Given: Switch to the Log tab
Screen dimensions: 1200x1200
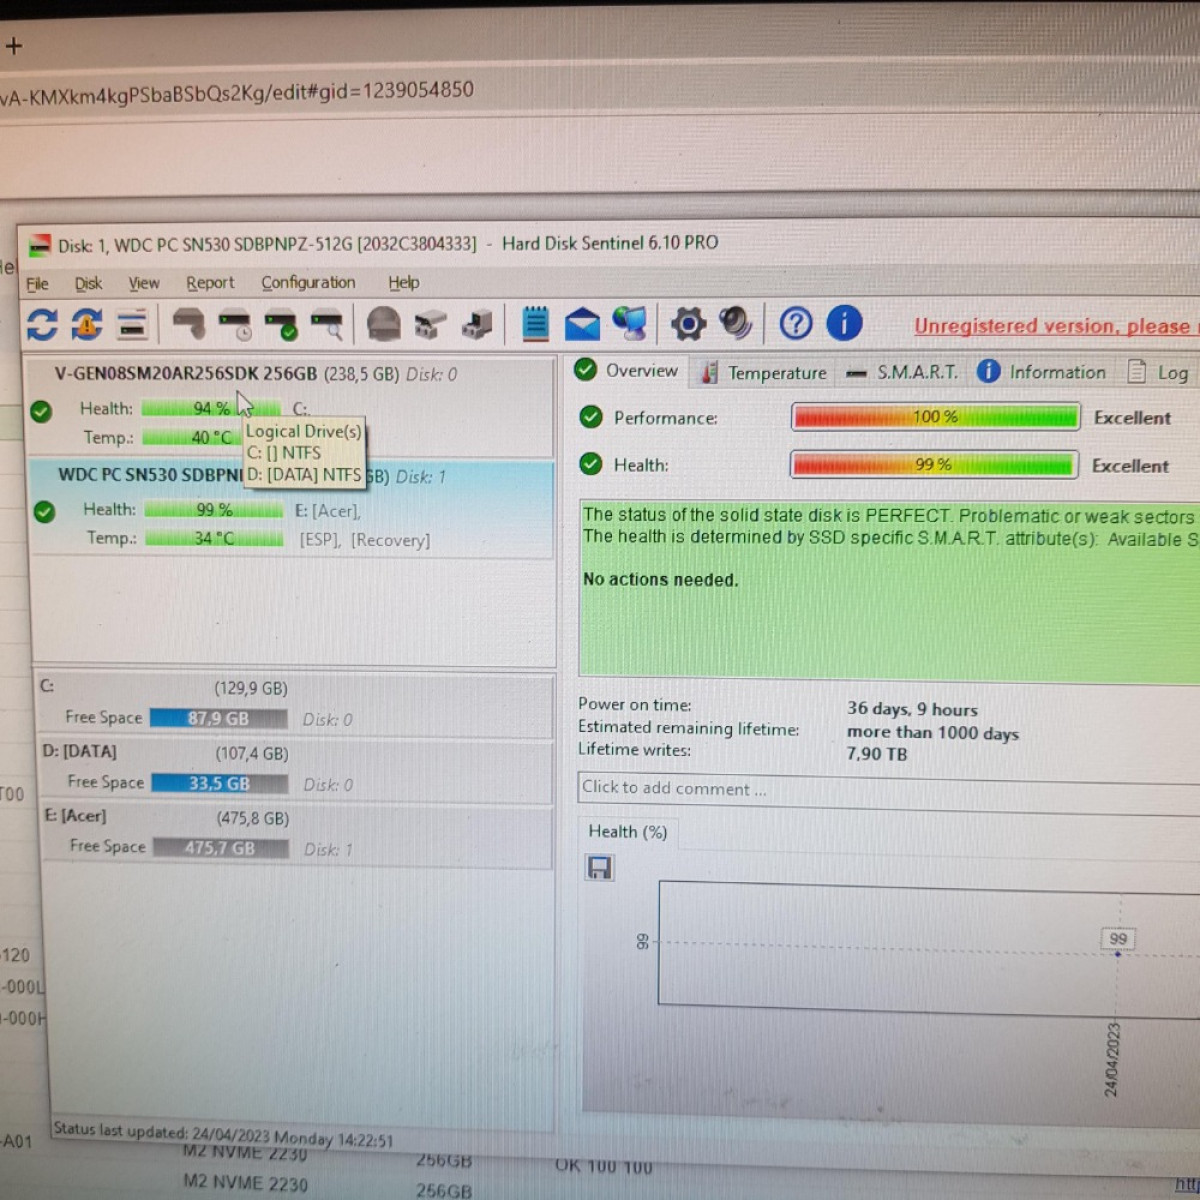Looking at the screenshot, I should pyautogui.click(x=1159, y=372).
